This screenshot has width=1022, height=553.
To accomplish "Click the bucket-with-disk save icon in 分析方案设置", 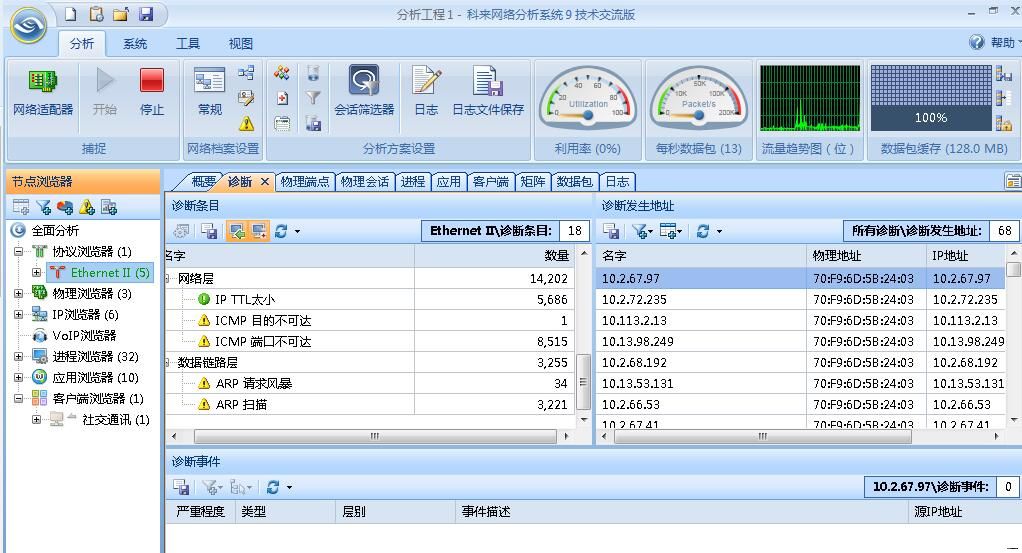I will 314,123.
